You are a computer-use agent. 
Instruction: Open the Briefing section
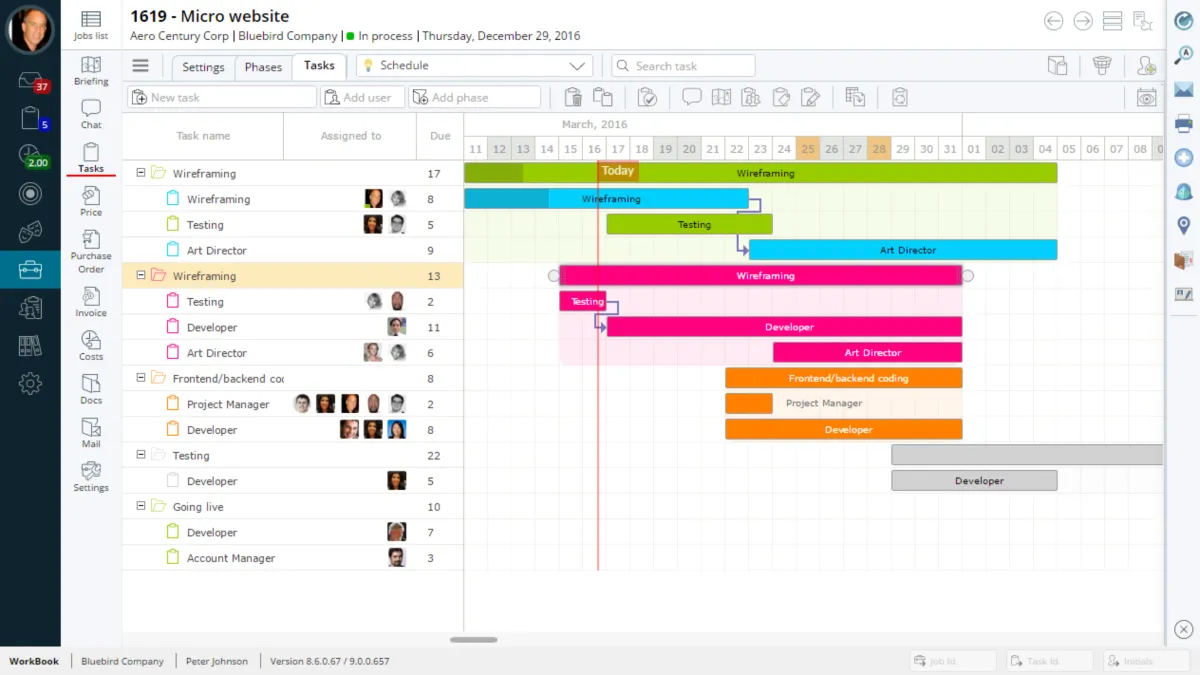(x=91, y=71)
